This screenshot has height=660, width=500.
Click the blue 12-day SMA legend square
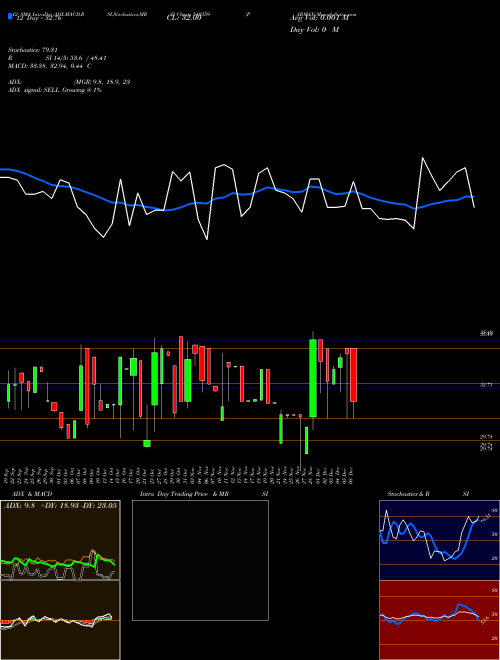10,16
